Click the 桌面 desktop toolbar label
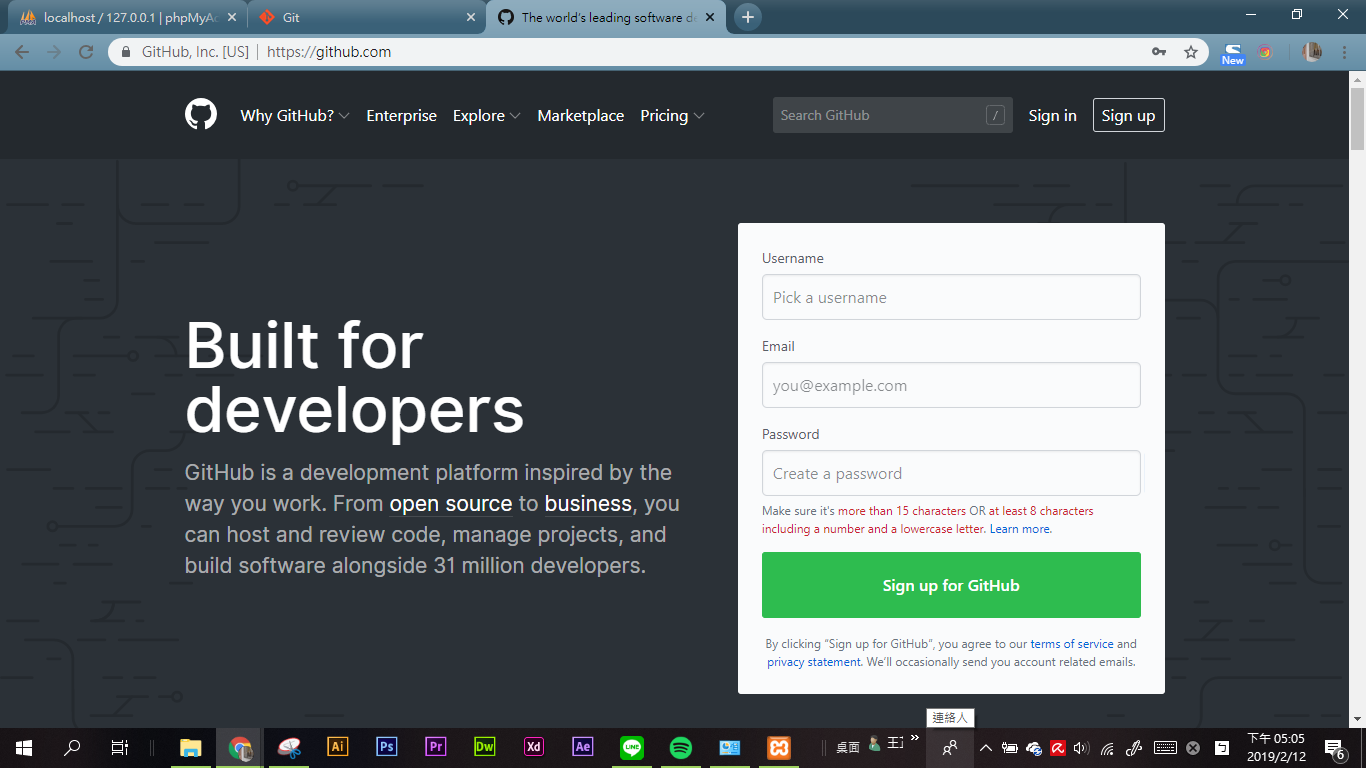Screen dimensions: 1366x768 pos(848,747)
